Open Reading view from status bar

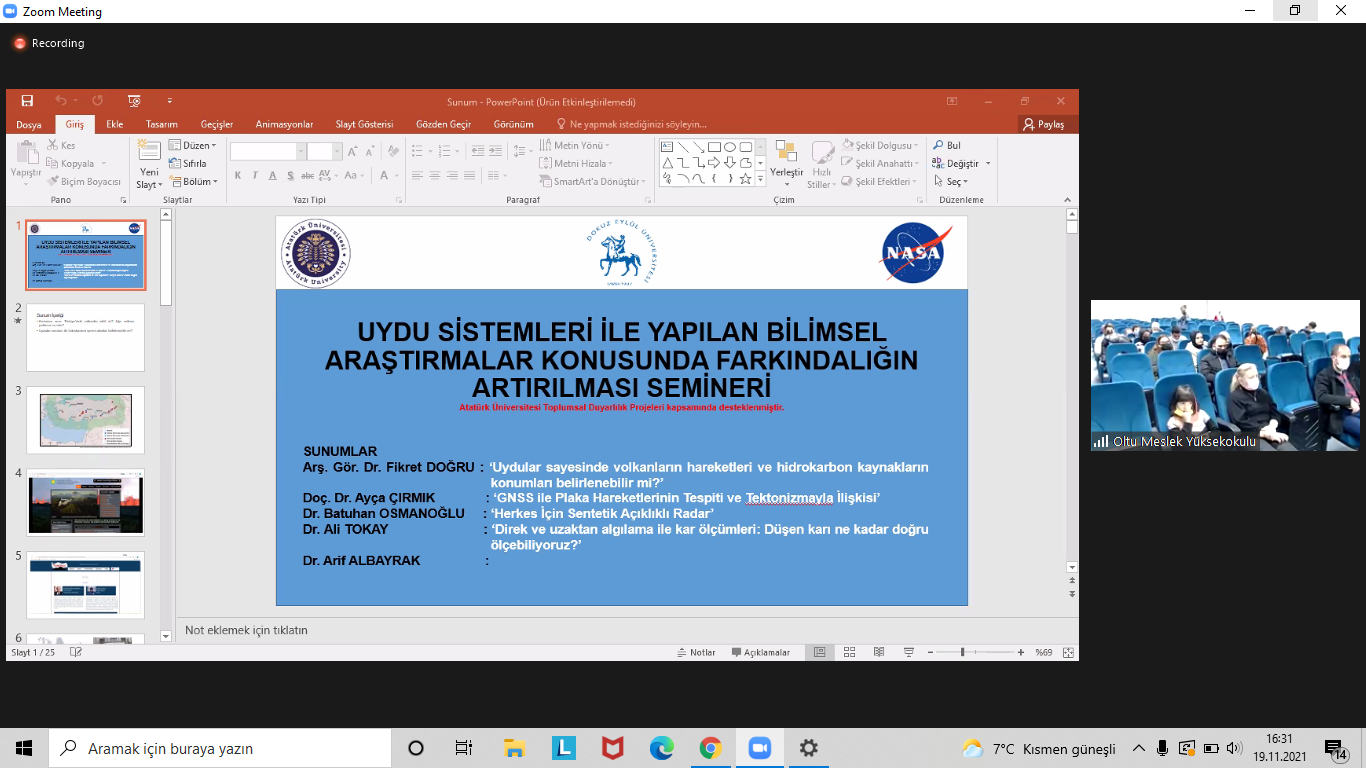[879, 652]
